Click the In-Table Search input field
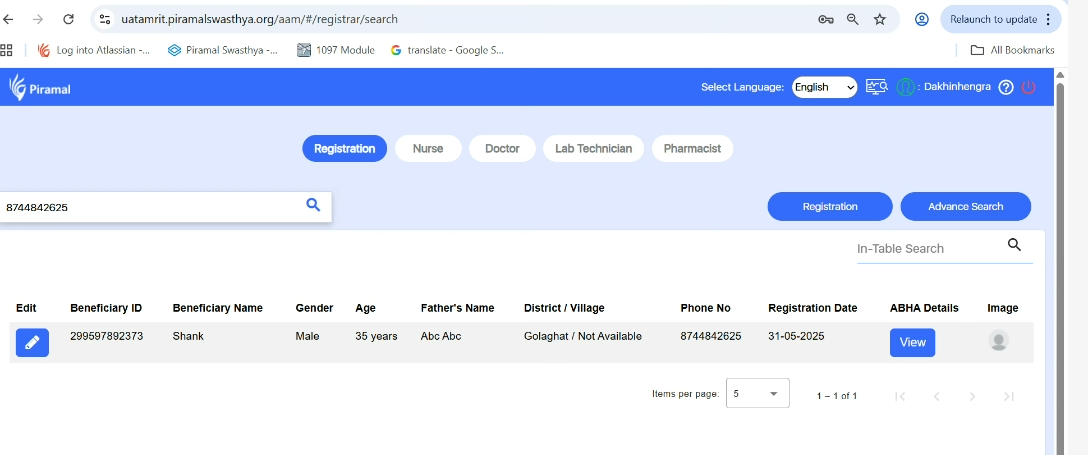 pyautogui.click(x=925, y=248)
